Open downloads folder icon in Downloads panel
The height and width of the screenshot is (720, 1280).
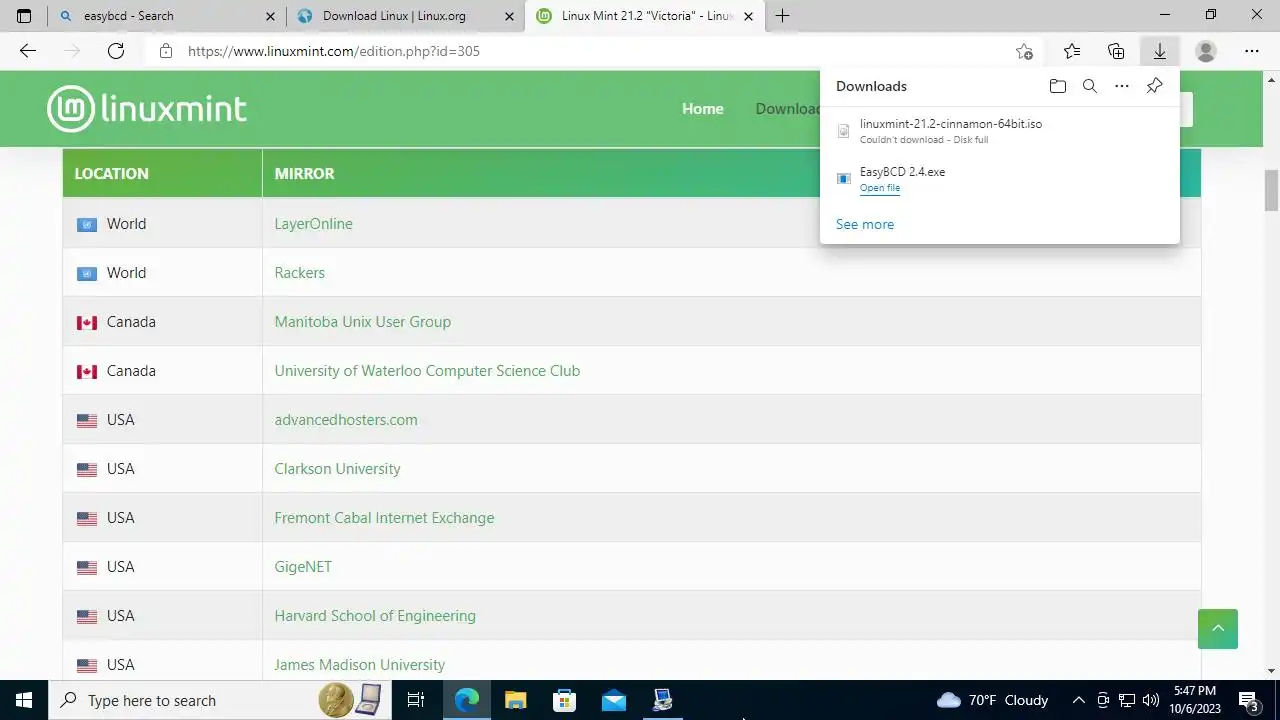tap(1058, 86)
